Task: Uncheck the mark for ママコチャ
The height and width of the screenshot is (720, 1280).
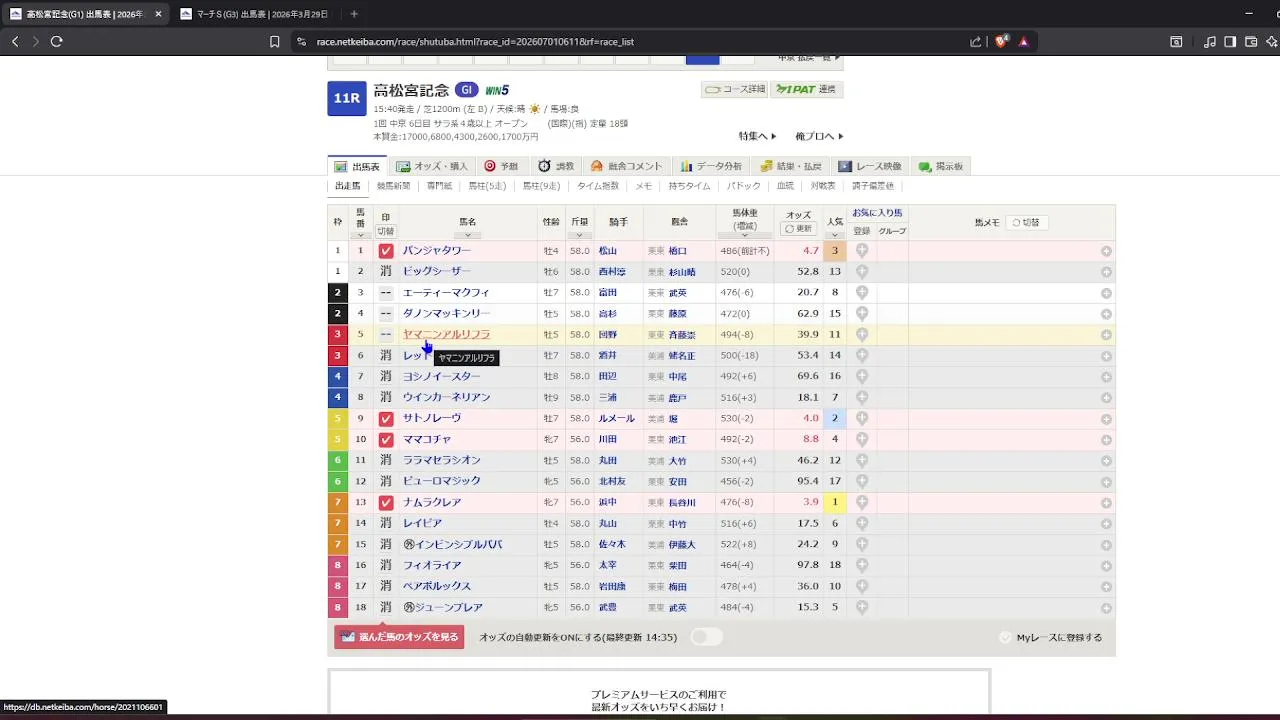Action: [386, 440]
